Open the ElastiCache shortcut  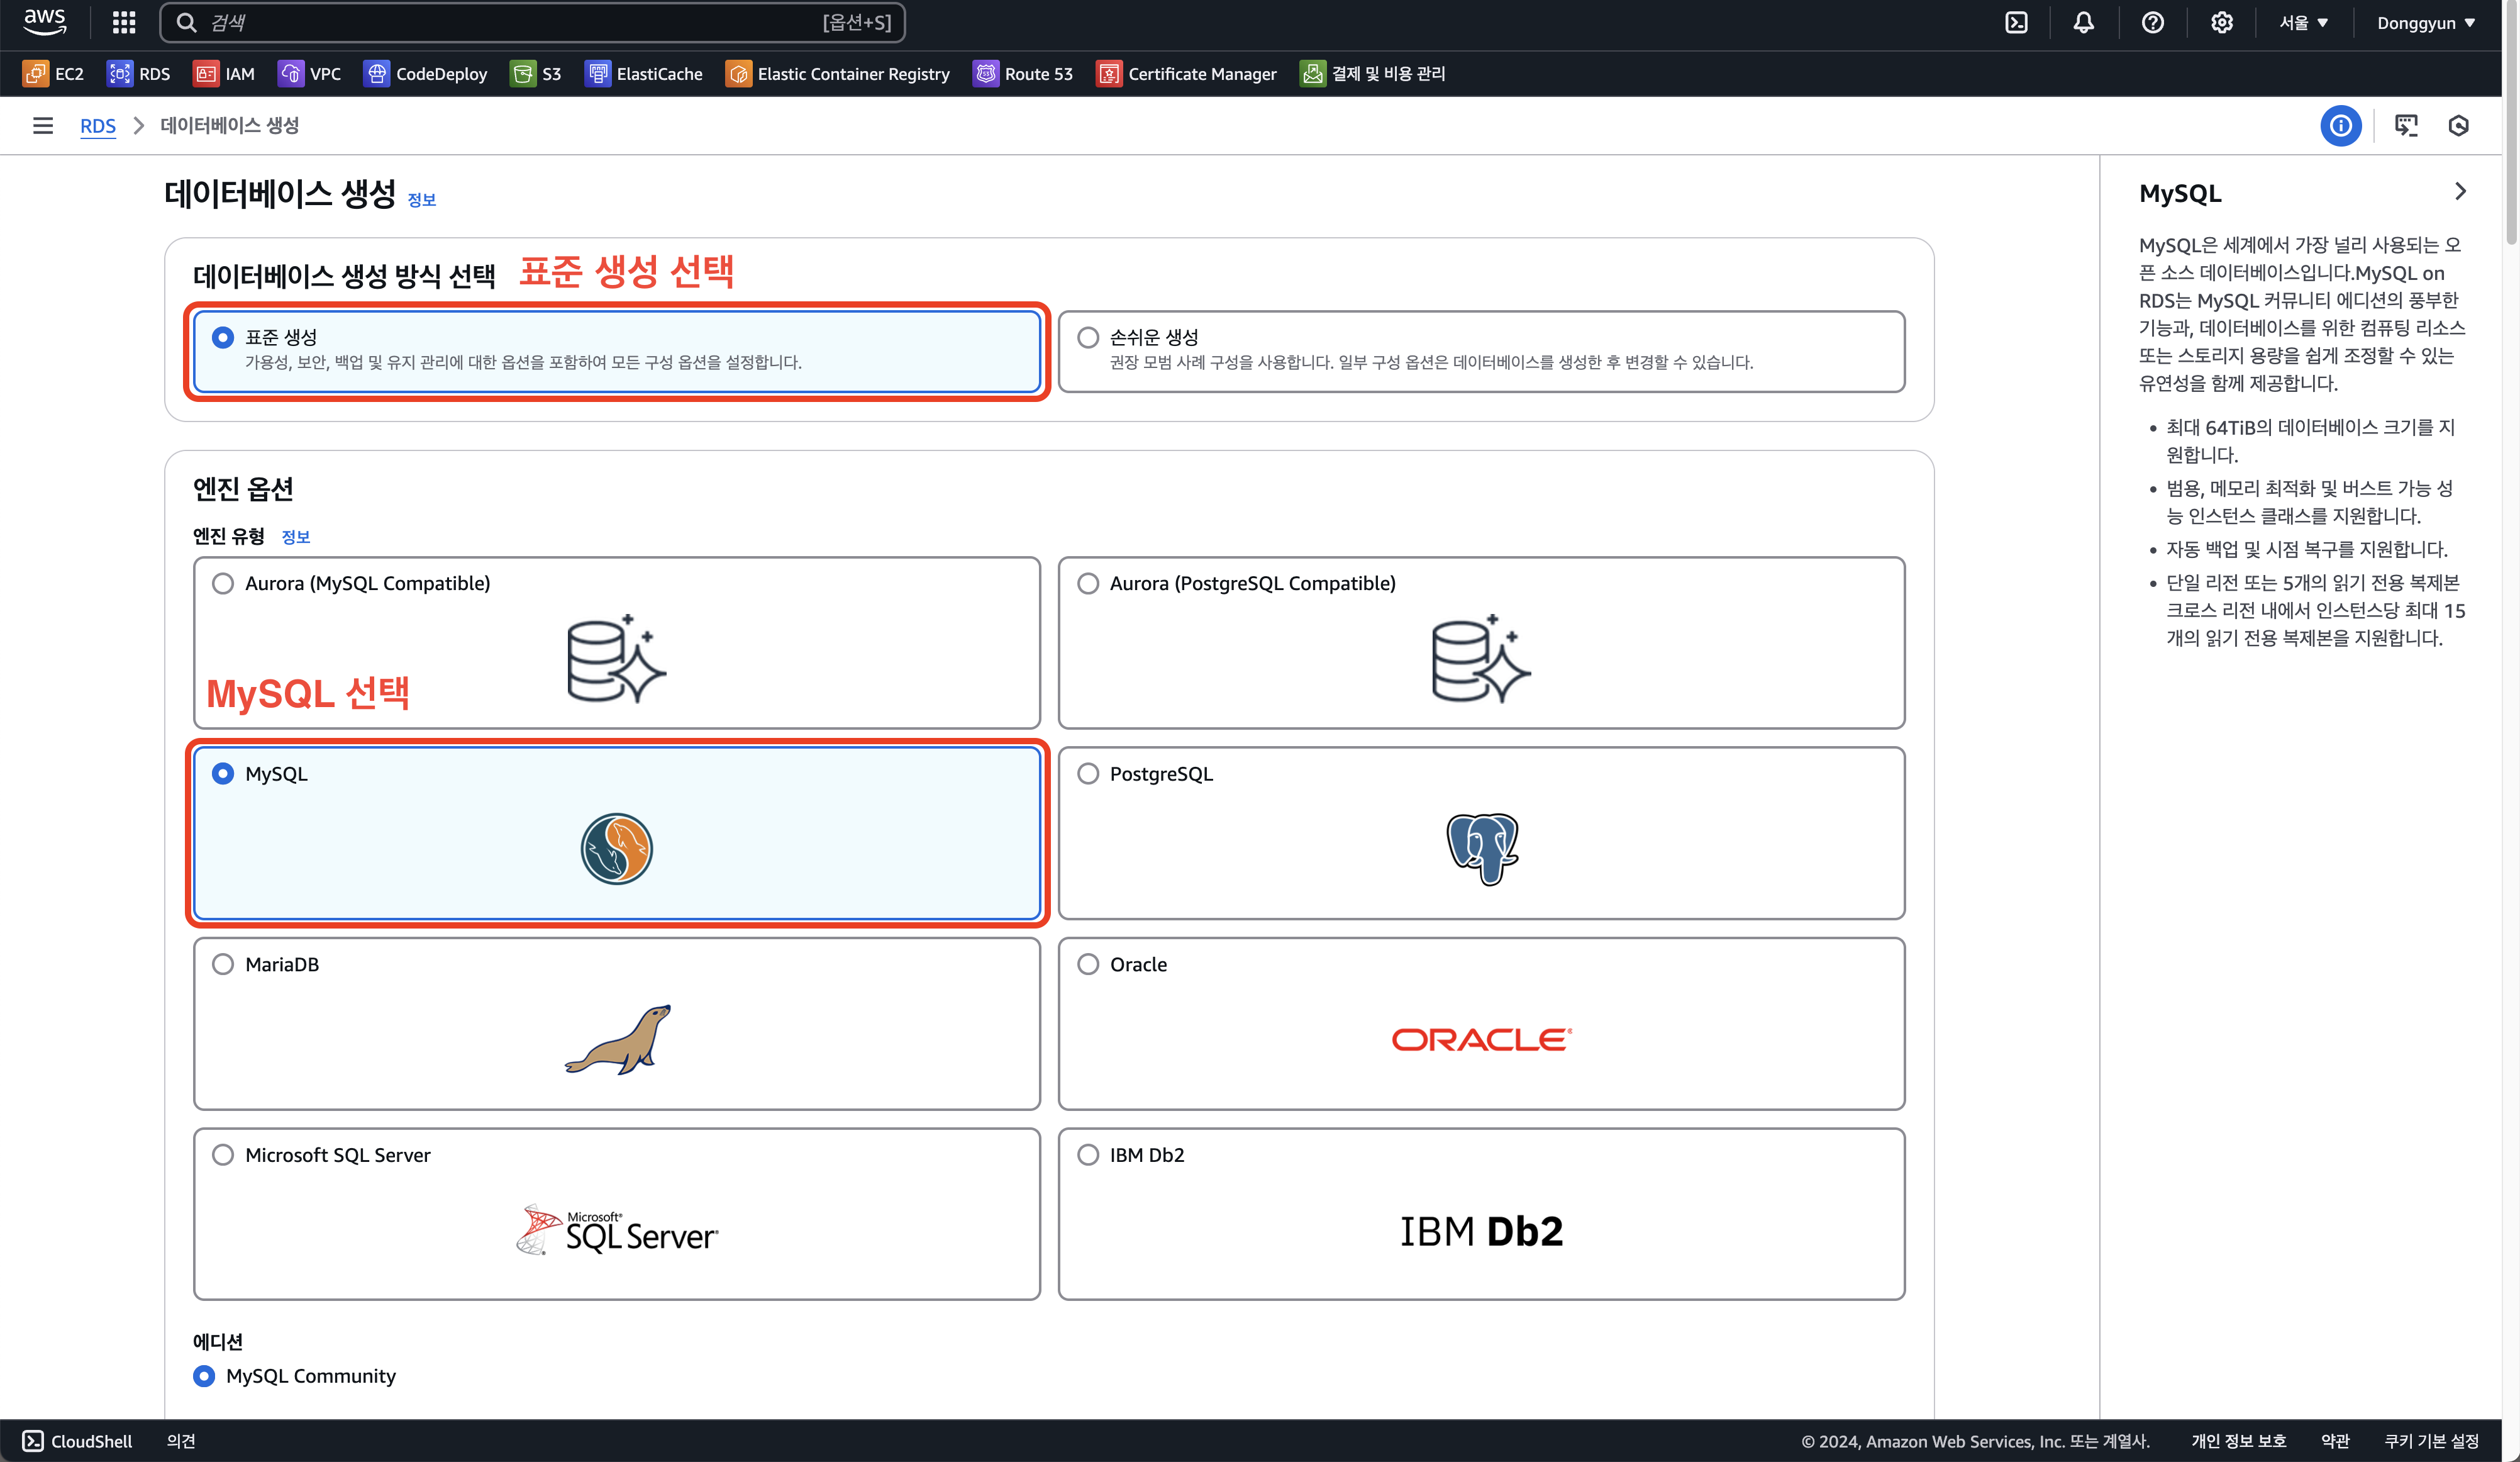644,74
